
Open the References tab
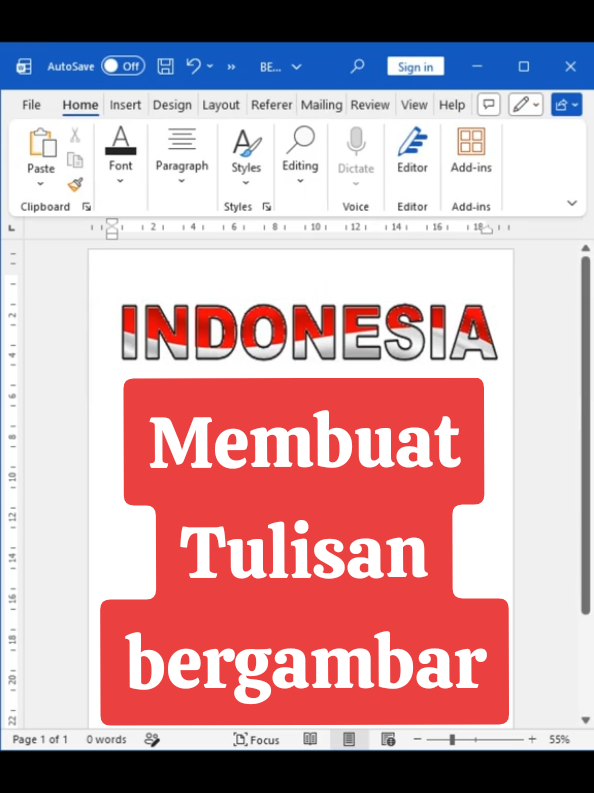[271, 105]
